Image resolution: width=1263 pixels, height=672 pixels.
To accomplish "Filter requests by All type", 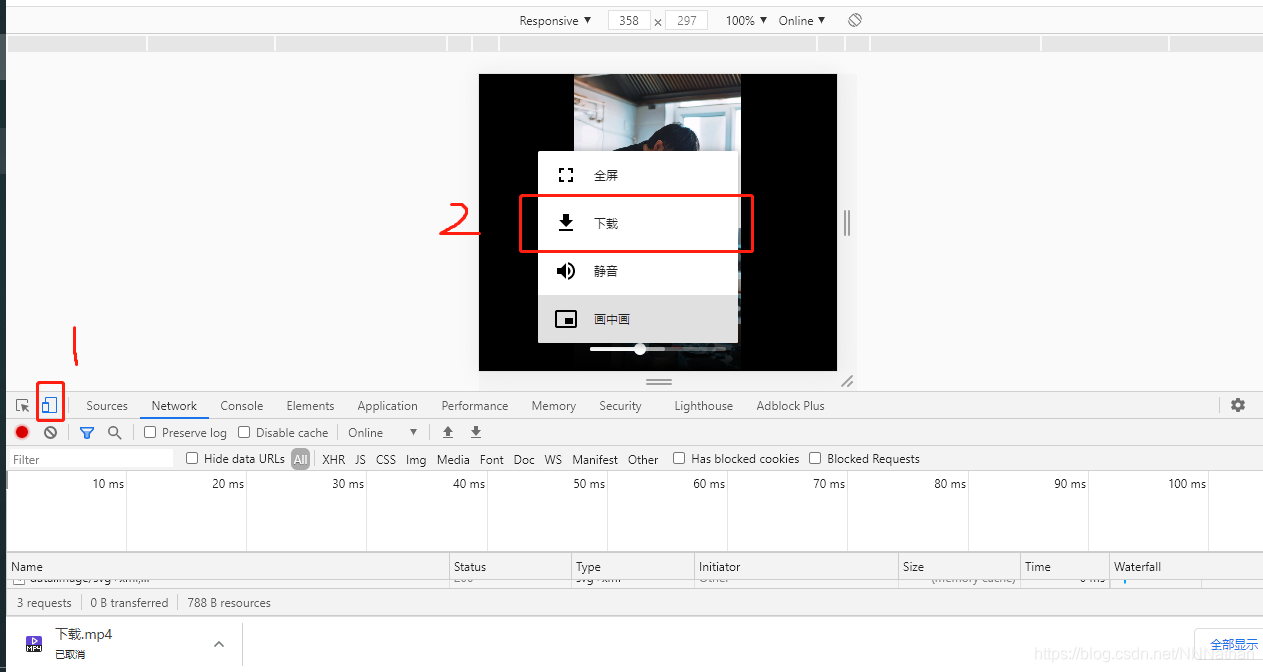I will coord(300,459).
